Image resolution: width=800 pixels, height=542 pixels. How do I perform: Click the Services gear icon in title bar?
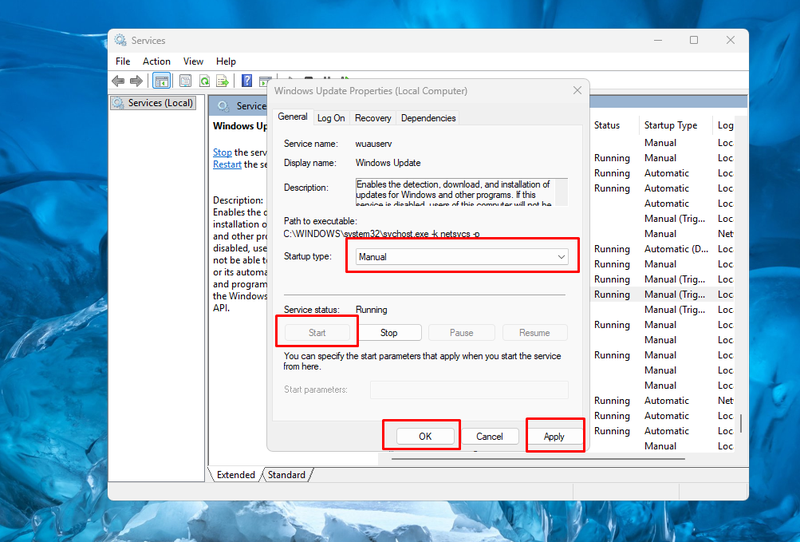click(x=120, y=40)
